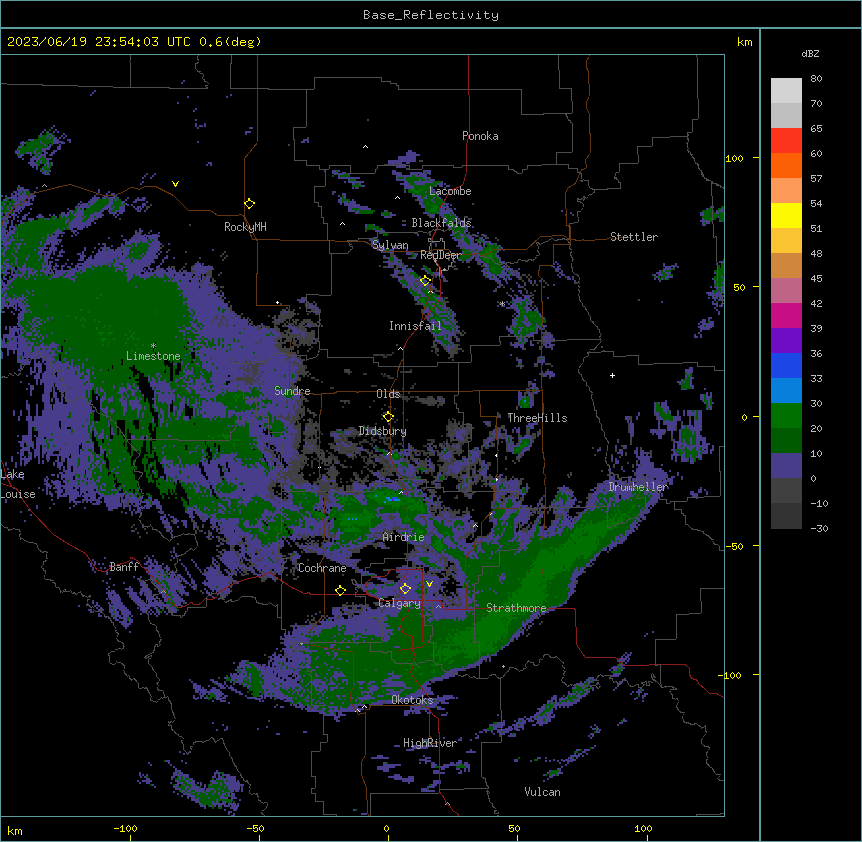Click the vertical axis -100 tick label
This screenshot has width=862, height=842.
tap(731, 675)
